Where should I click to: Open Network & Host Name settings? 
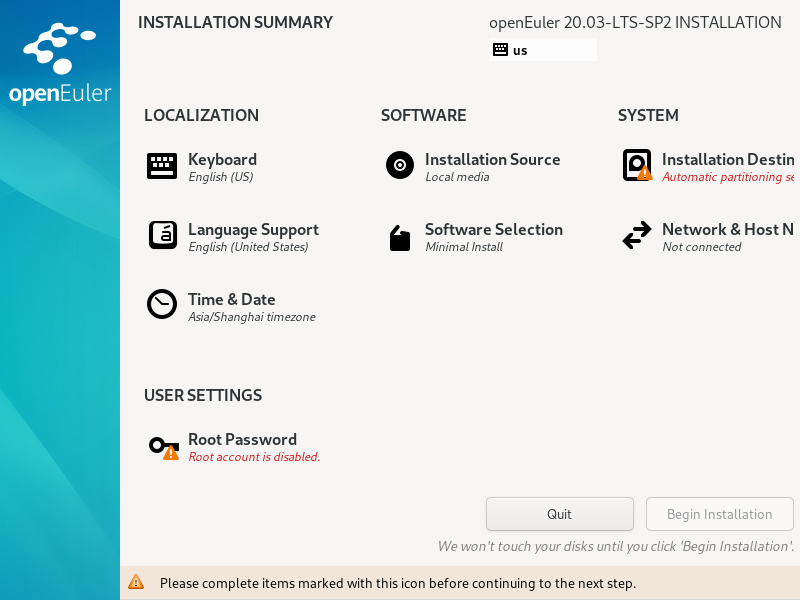728,230
